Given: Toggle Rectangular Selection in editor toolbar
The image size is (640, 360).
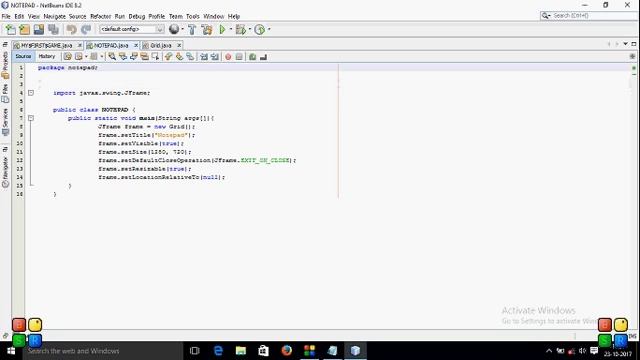Looking at the screenshot, I should 155,57.
